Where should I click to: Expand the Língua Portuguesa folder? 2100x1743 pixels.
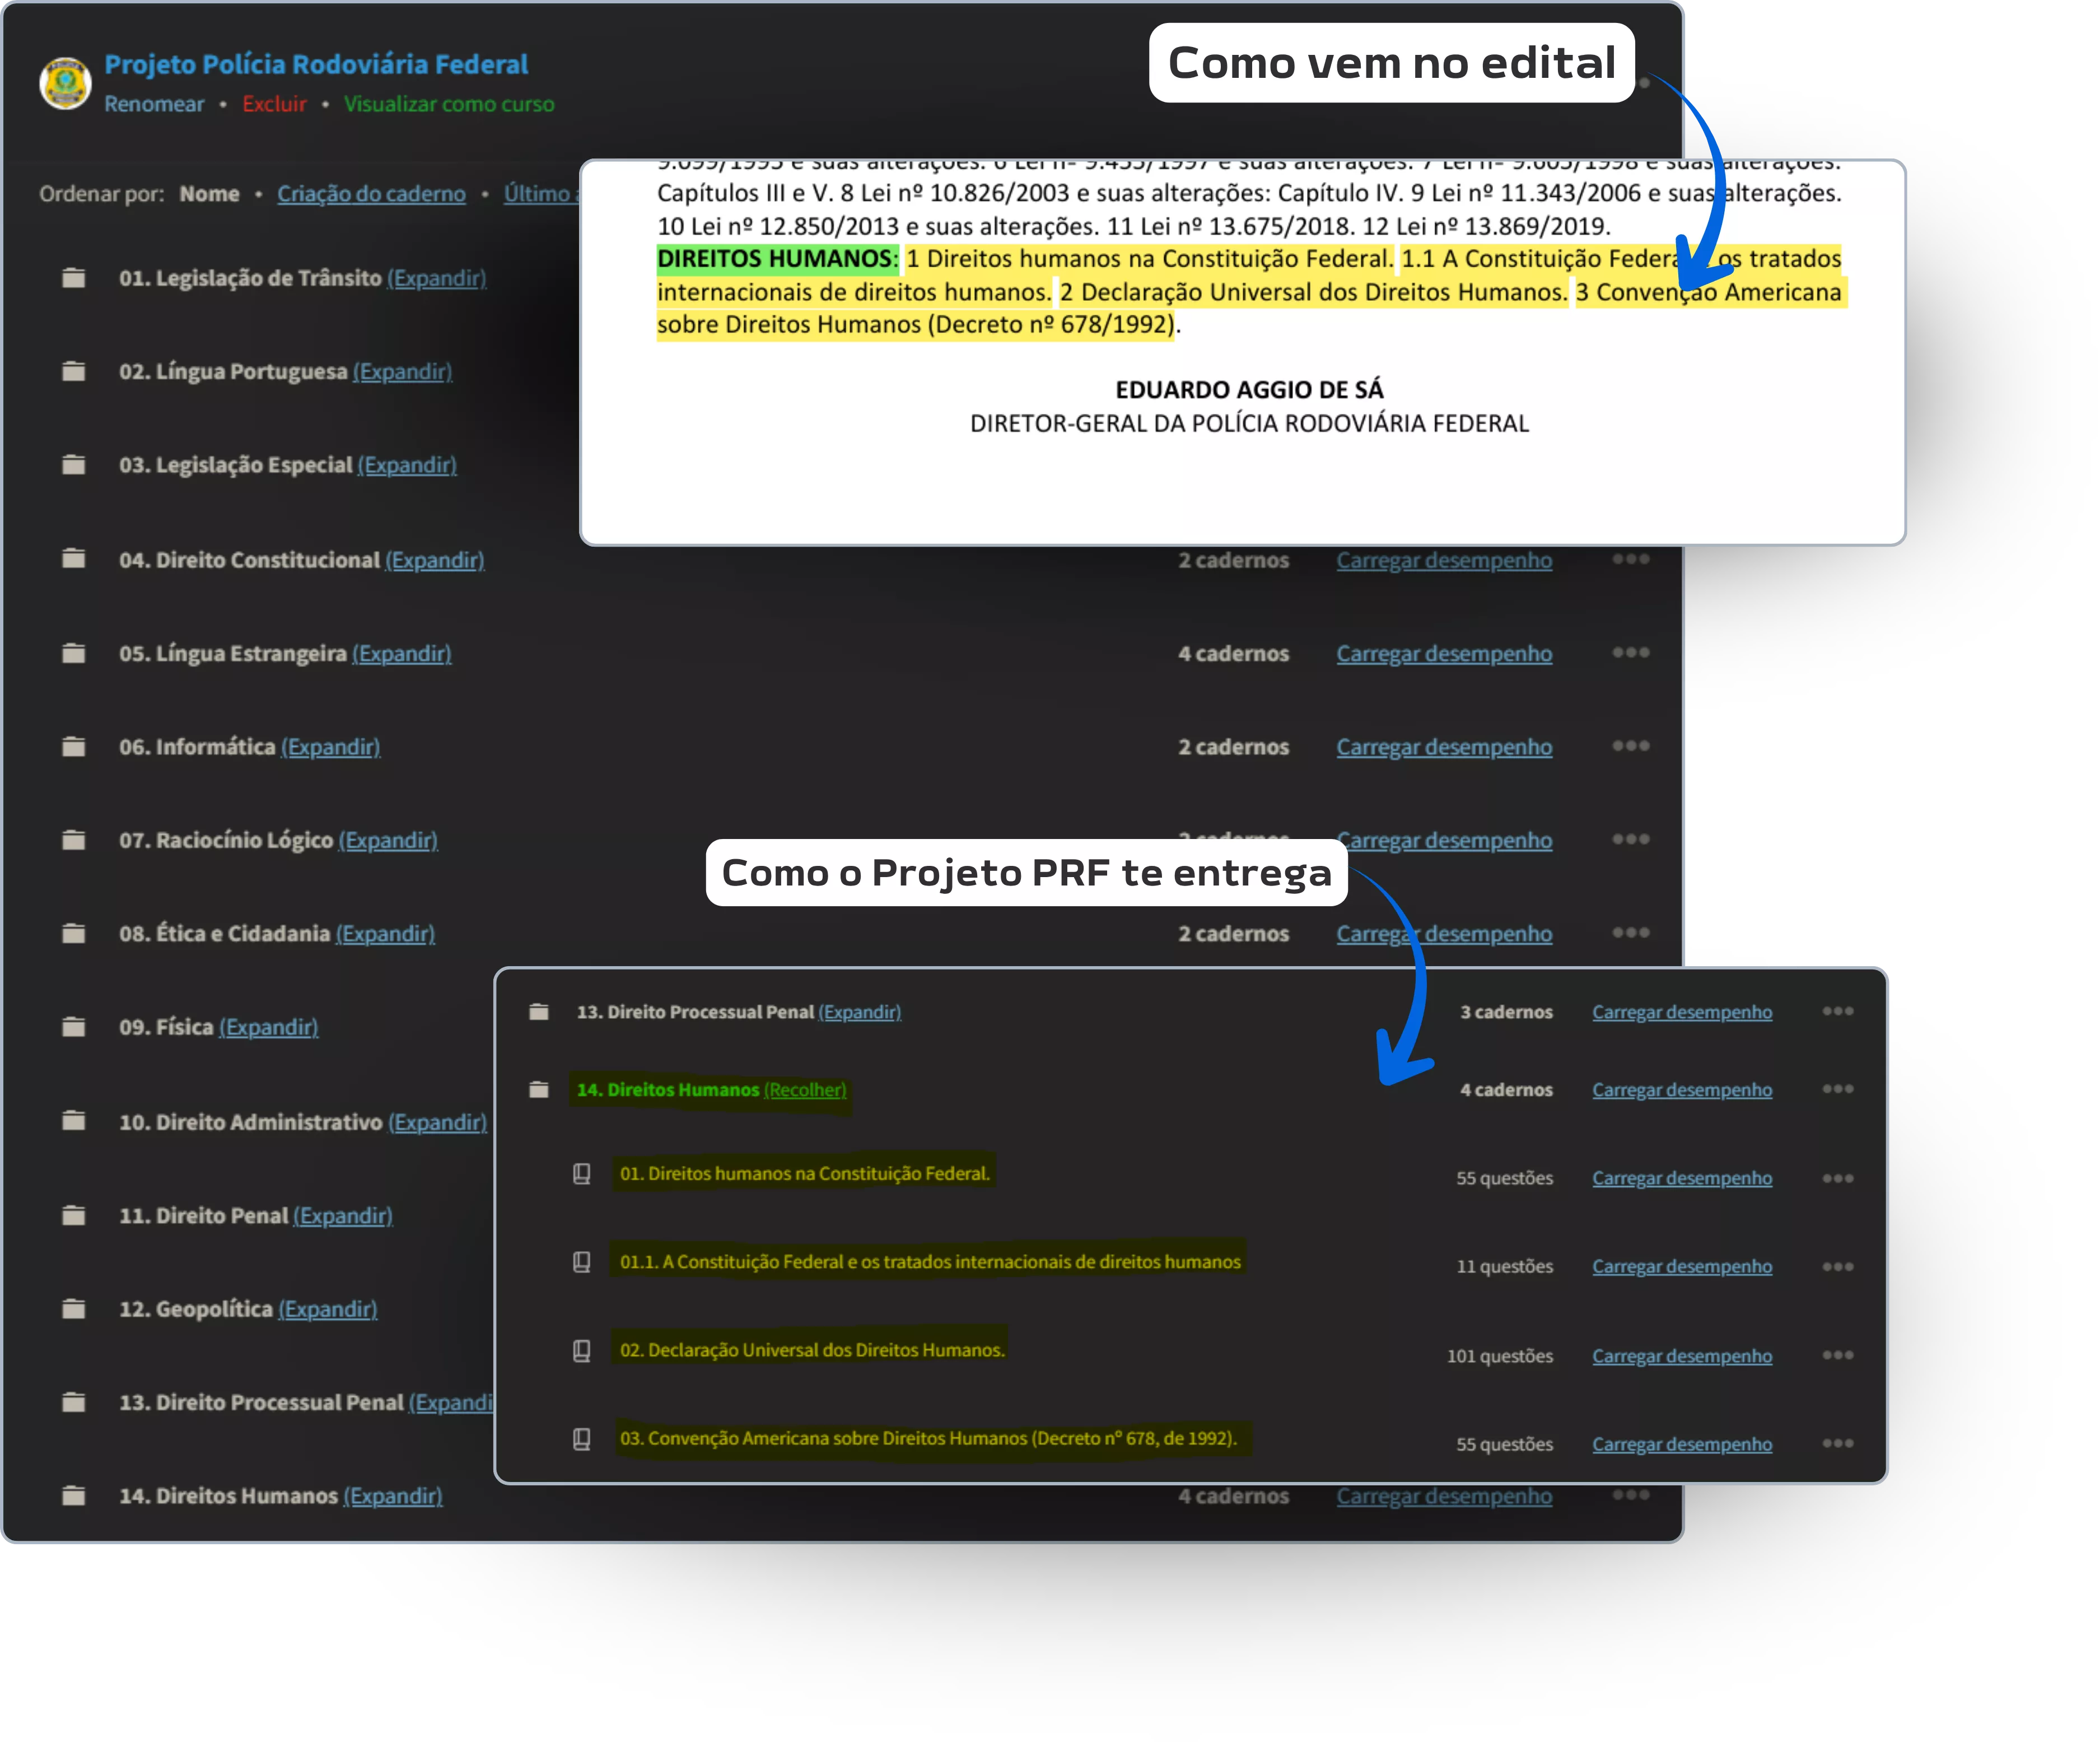pyautogui.click(x=402, y=372)
